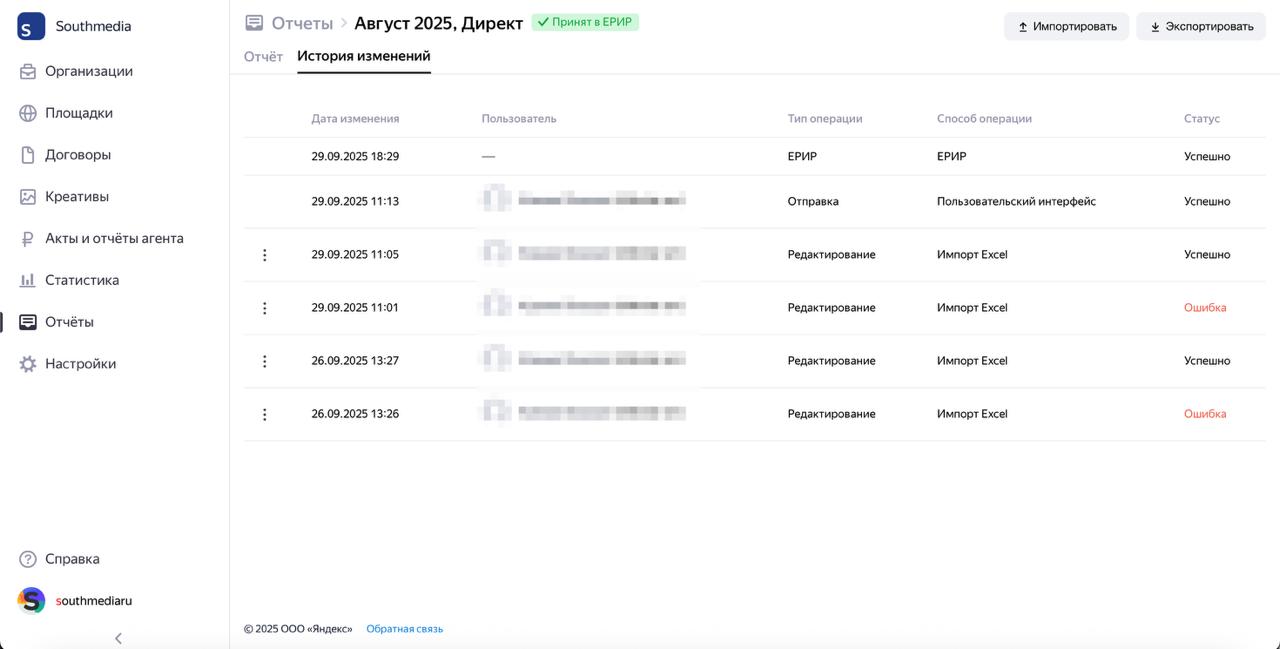
Task: Open three-dot menu for 26.09.2025 13:27 row
Action: point(264,361)
